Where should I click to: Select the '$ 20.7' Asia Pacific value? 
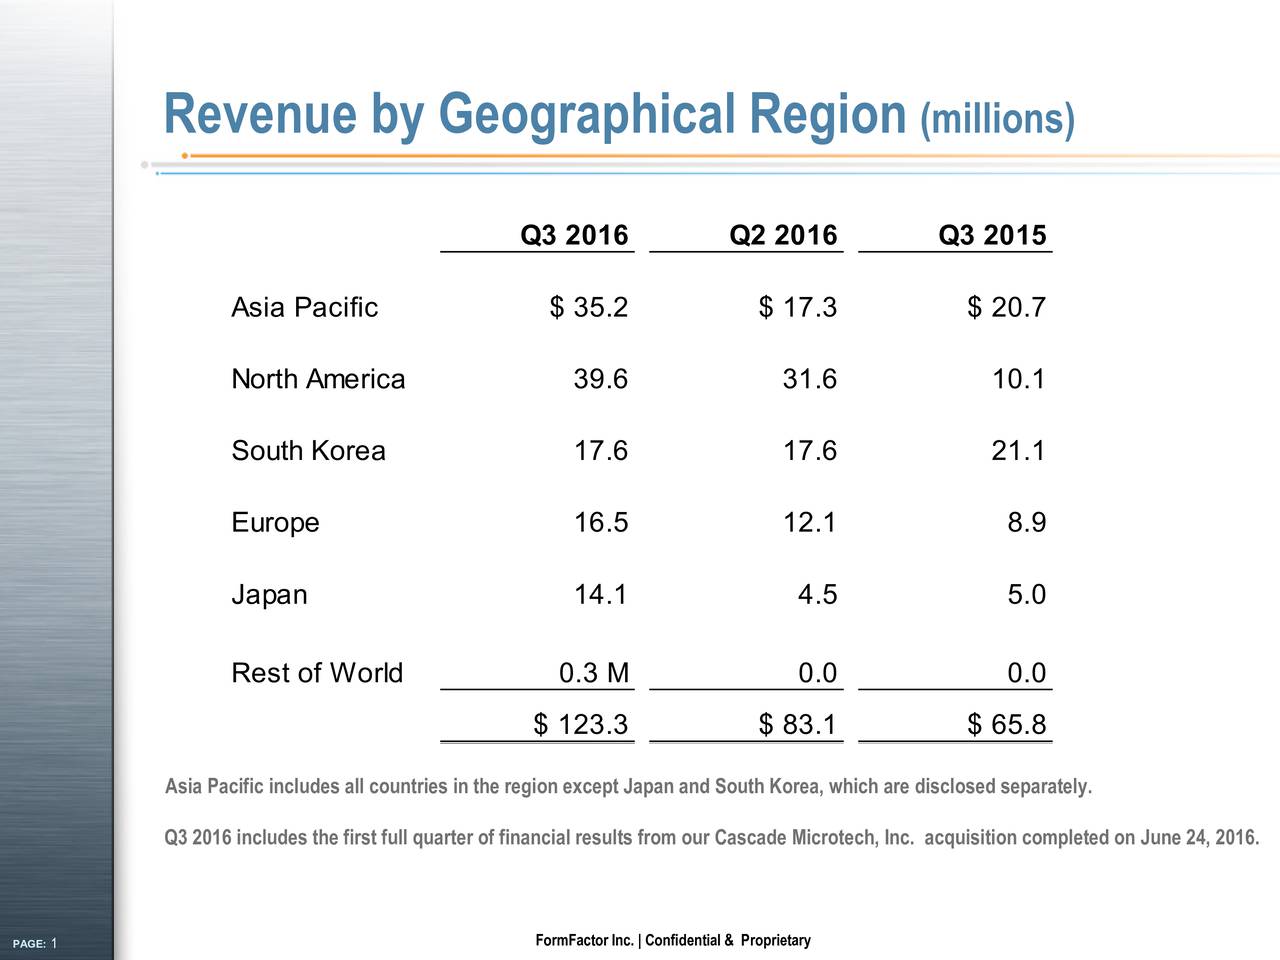click(1007, 307)
